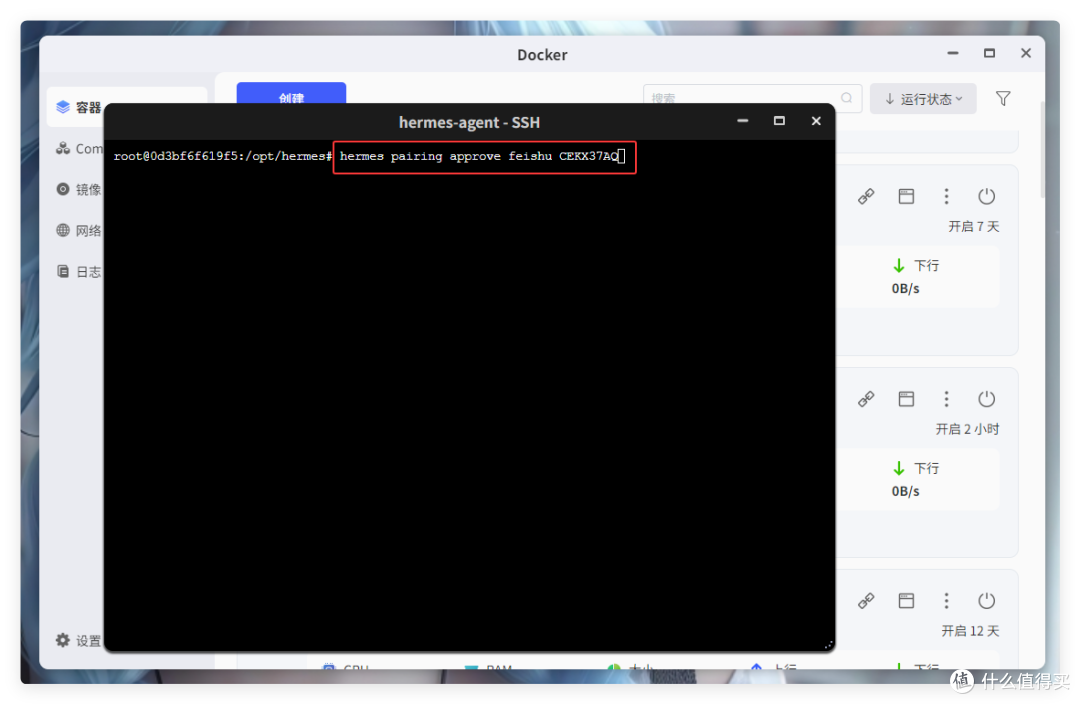The width and height of the screenshot is (1080, 704).
Task: Minimize the Docker window
Action: 953,53
